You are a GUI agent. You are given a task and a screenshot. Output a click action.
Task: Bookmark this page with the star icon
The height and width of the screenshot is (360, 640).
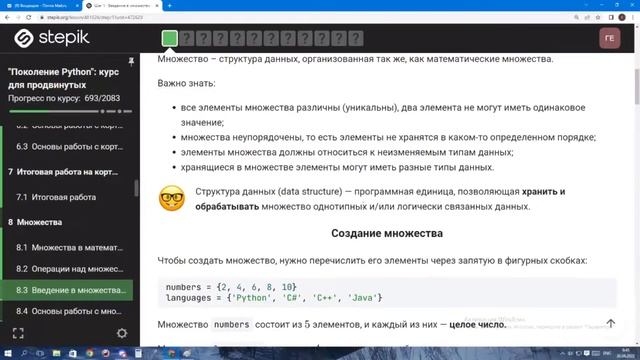[598, 18]
